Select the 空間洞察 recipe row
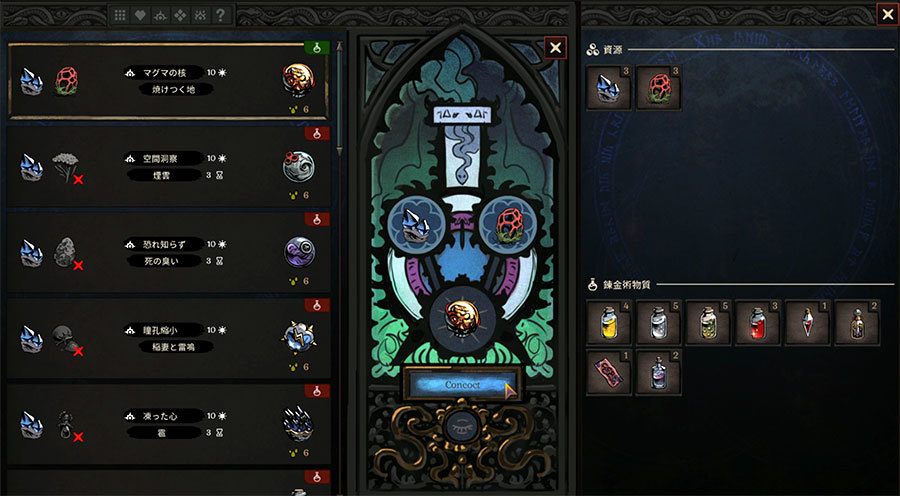The image size is (900, 496). 168,166
